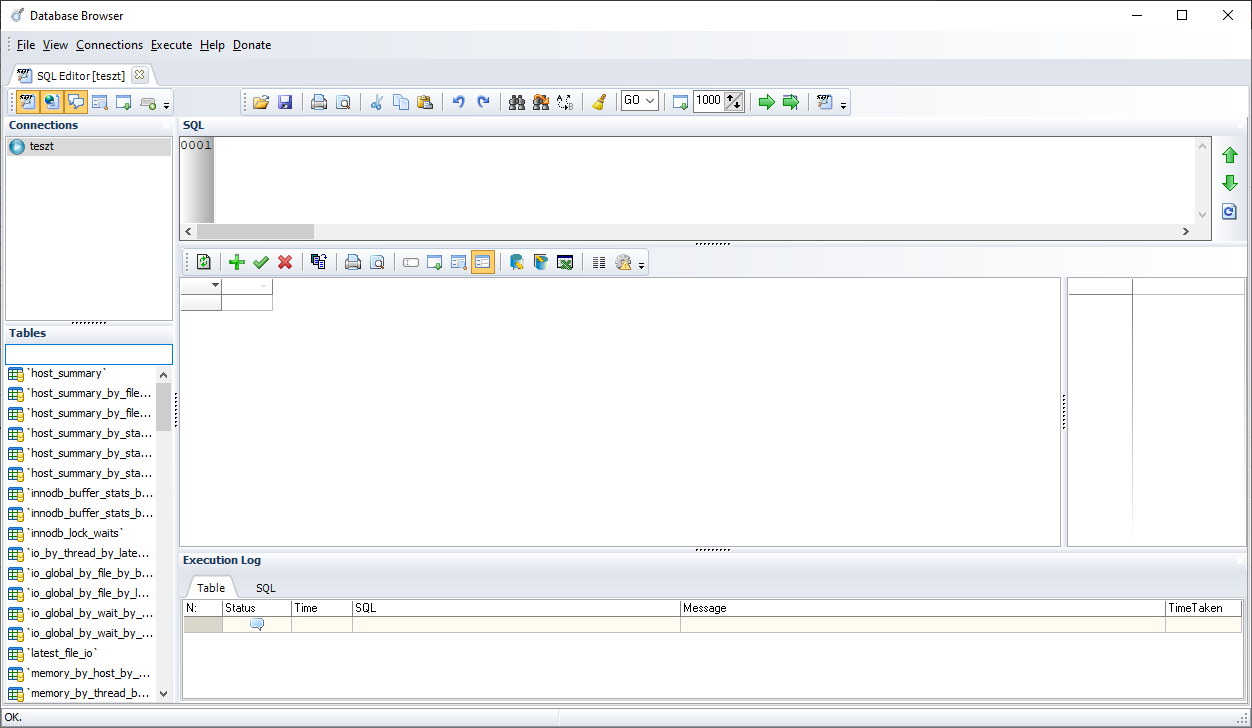Open the `innodb_lock_waits` table
This screenshot has width=1252, height=728.
pos(76,533)
